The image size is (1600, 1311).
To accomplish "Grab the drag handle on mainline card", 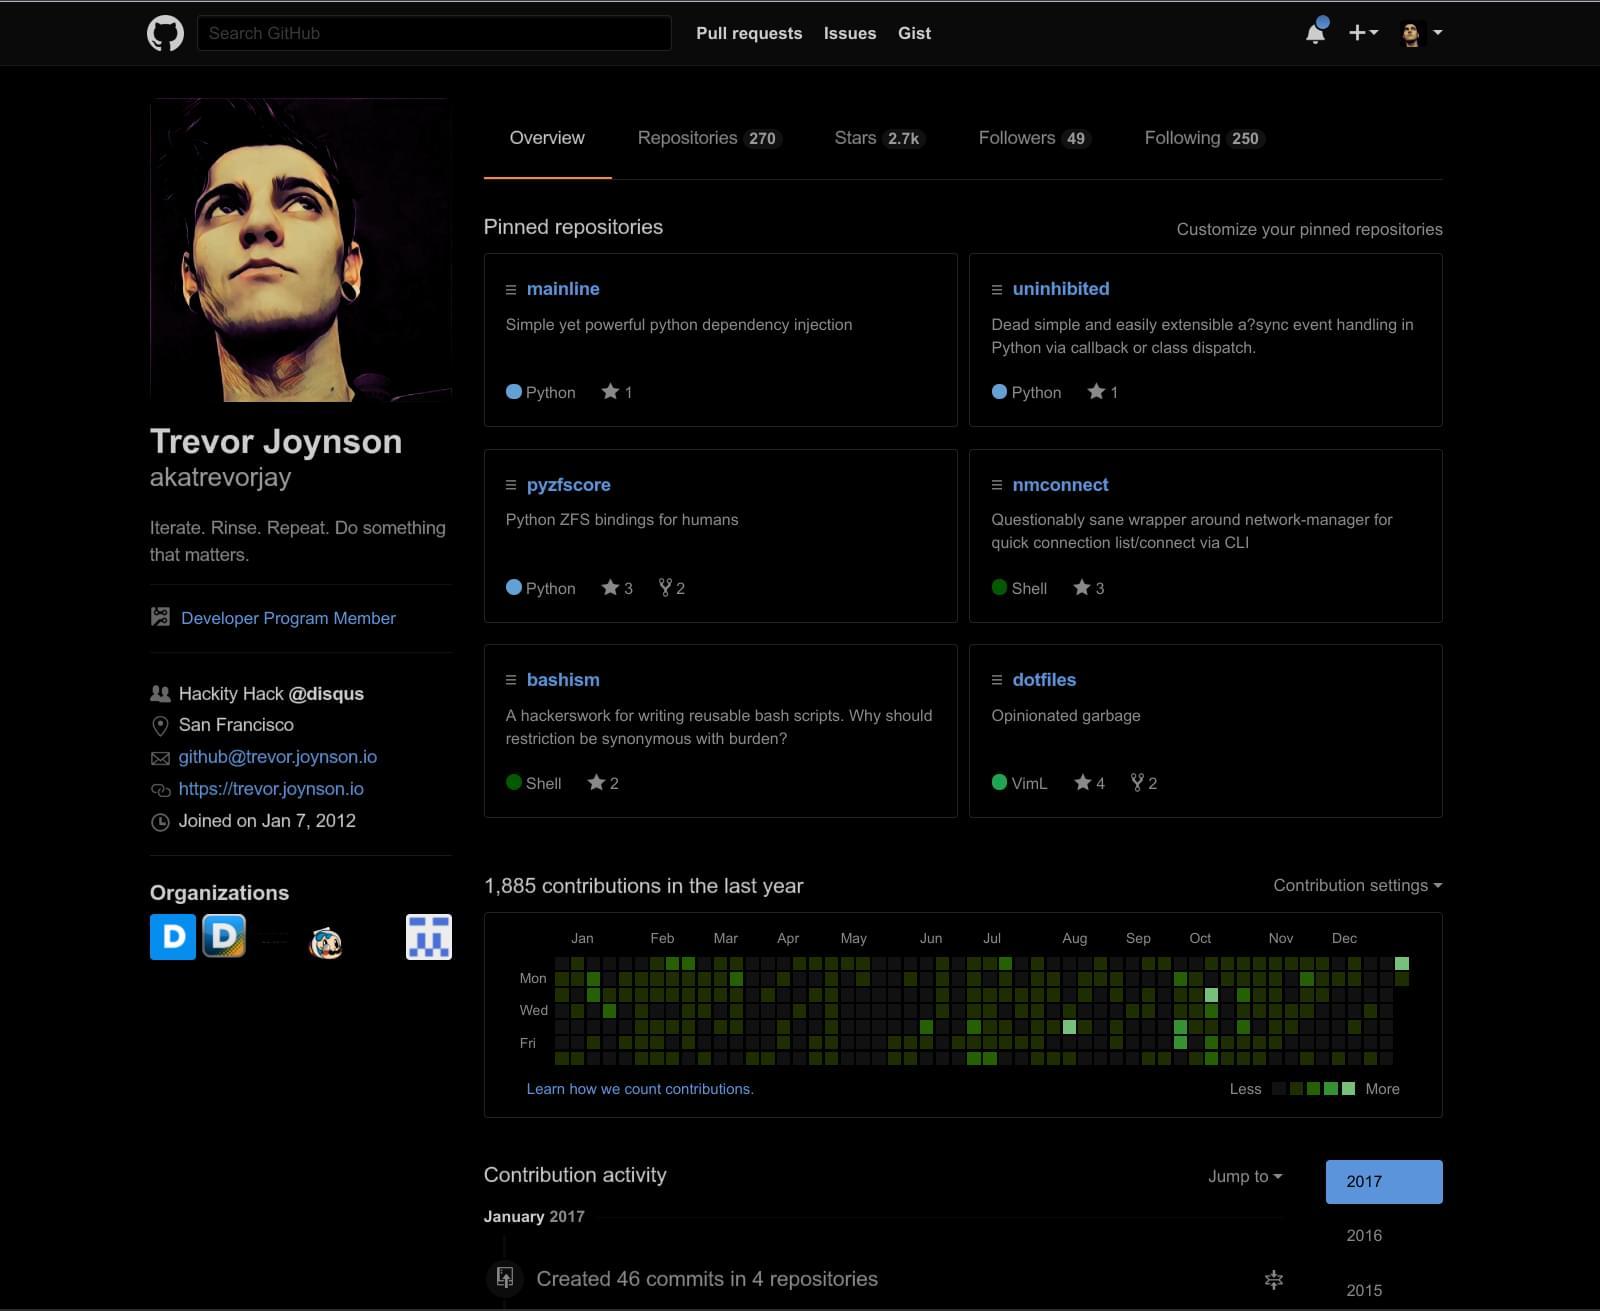I will (x=511, y=290).
